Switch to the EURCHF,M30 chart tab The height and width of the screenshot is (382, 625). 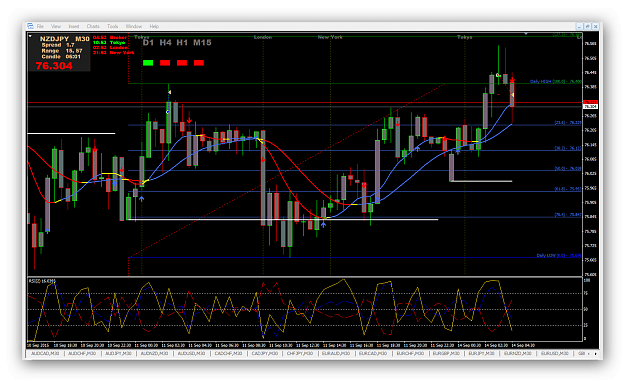(x=410, y=353)
